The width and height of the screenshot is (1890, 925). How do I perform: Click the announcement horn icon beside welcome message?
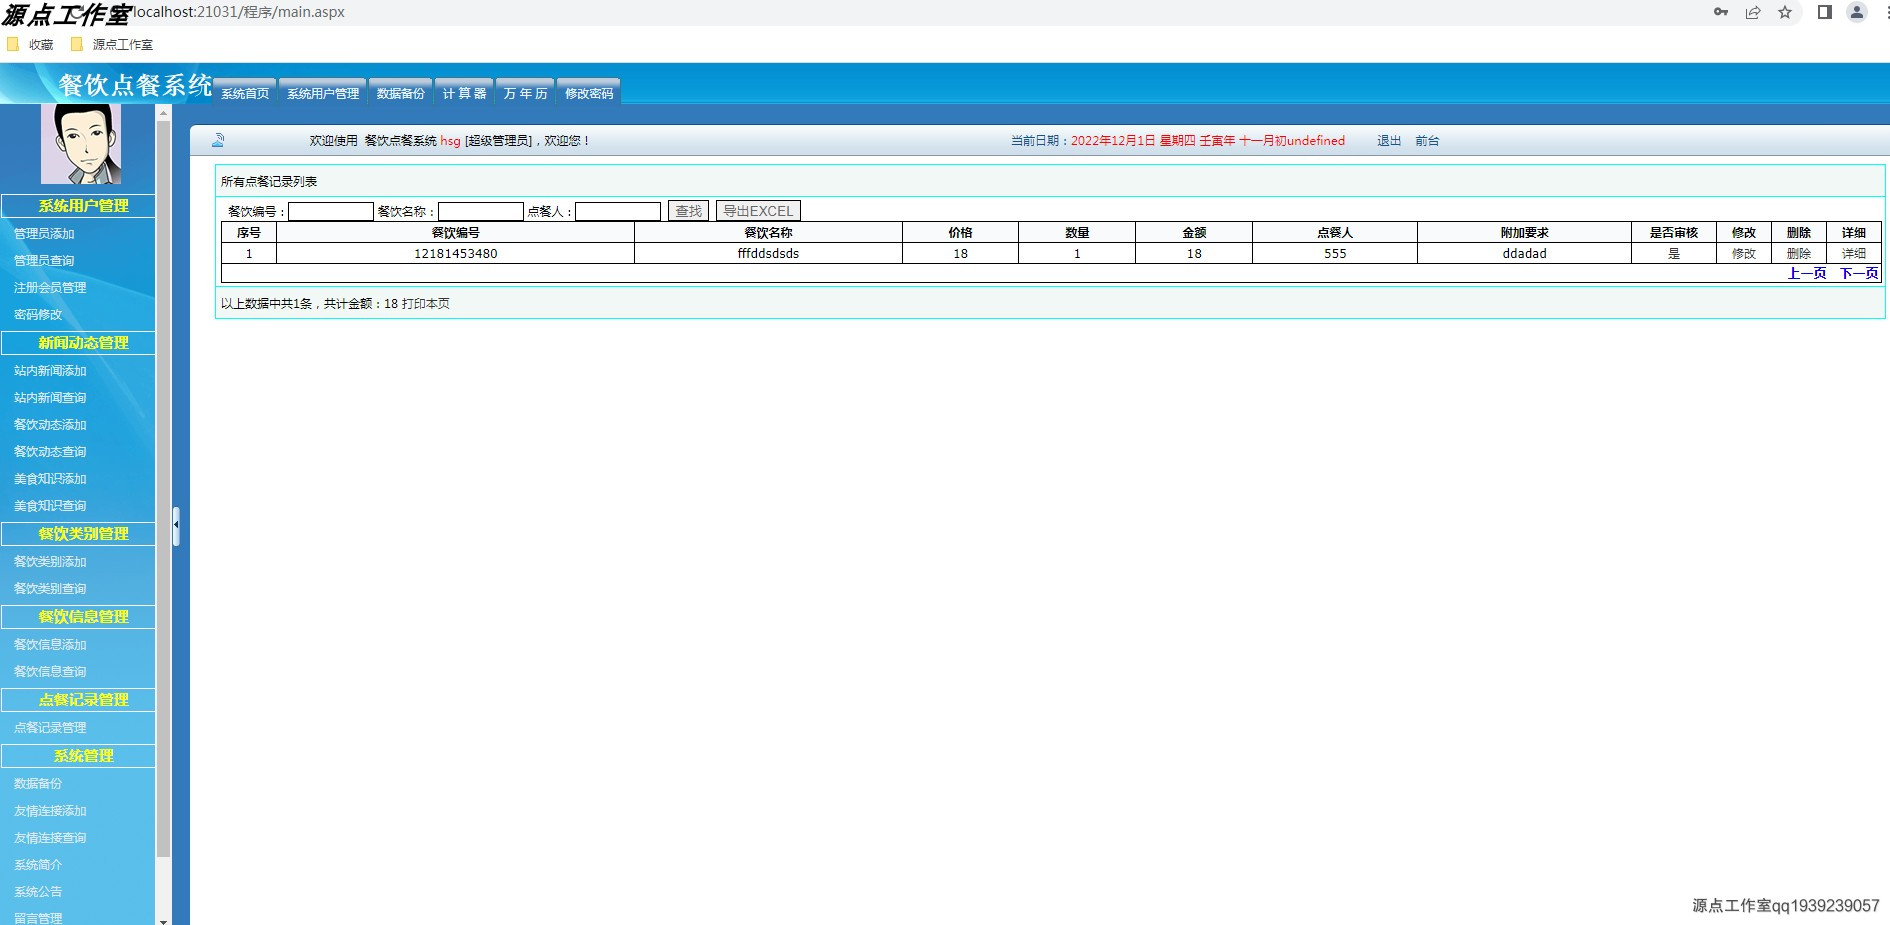click(x=218, y=140)
